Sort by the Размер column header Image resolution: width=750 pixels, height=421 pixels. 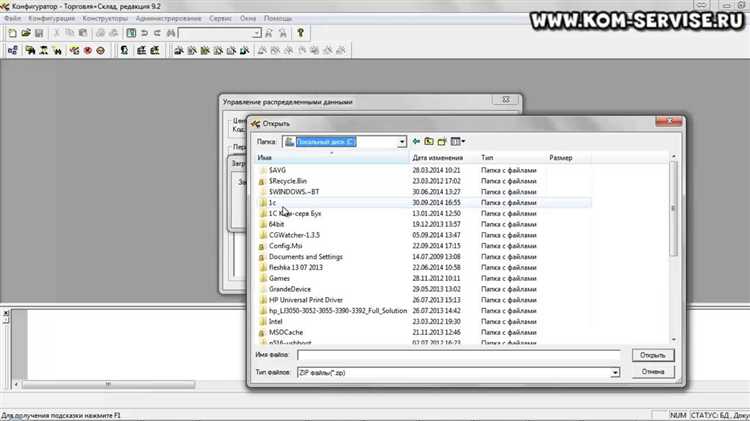click(569, 157)
